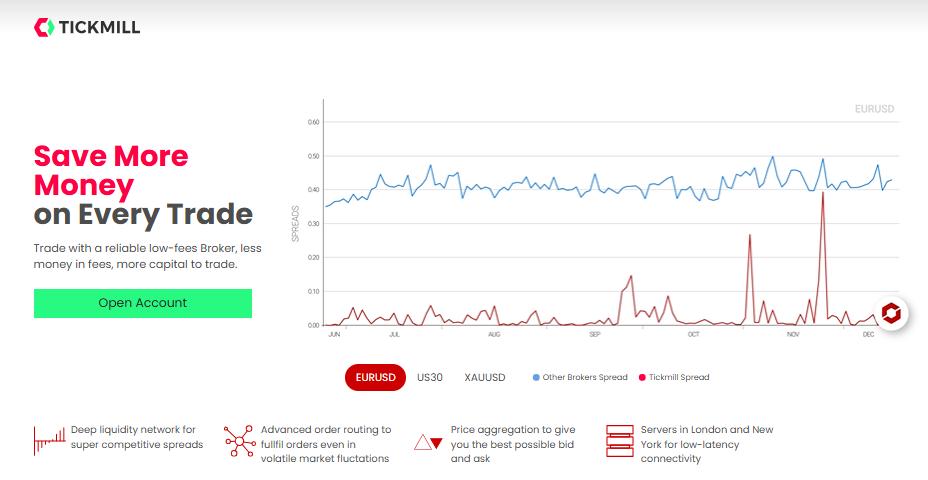Switch to the US30 tab
Image resolution: width=928 pixels, height=480 pixels.
(430, 378)
